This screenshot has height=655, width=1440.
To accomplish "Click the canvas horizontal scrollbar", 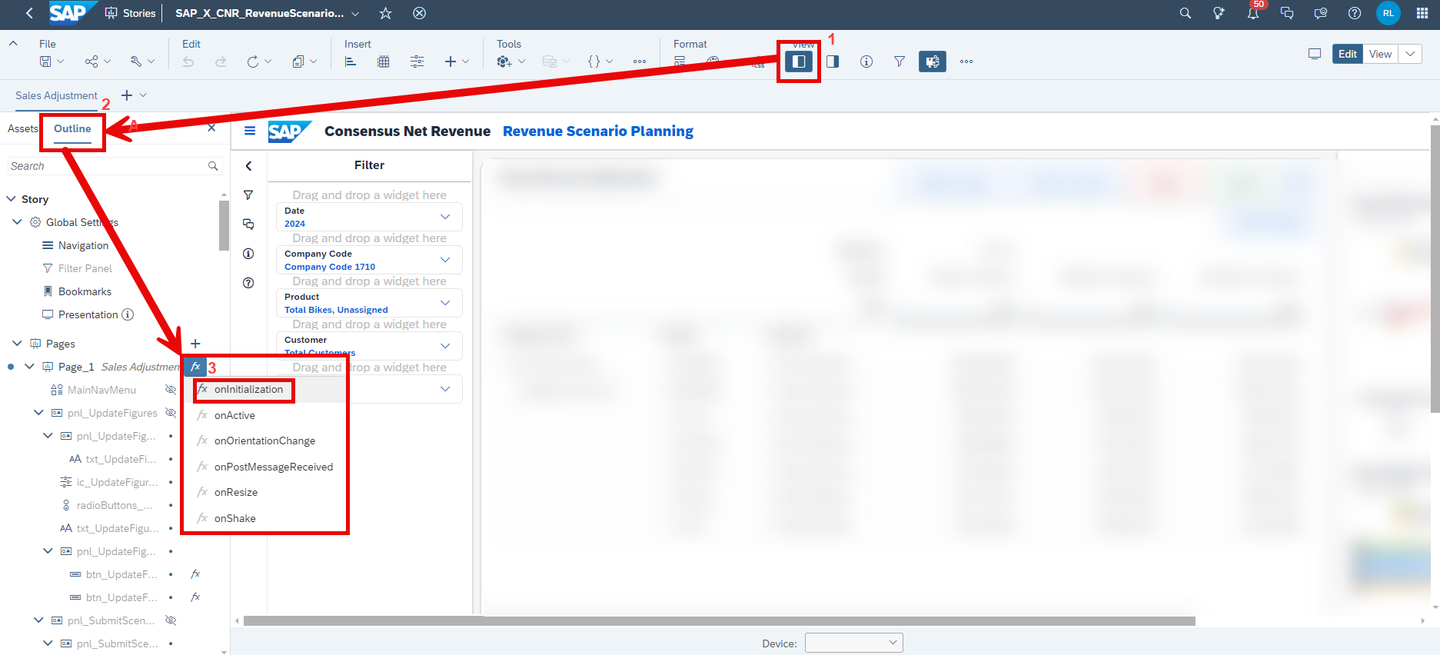I will [719, 621].
